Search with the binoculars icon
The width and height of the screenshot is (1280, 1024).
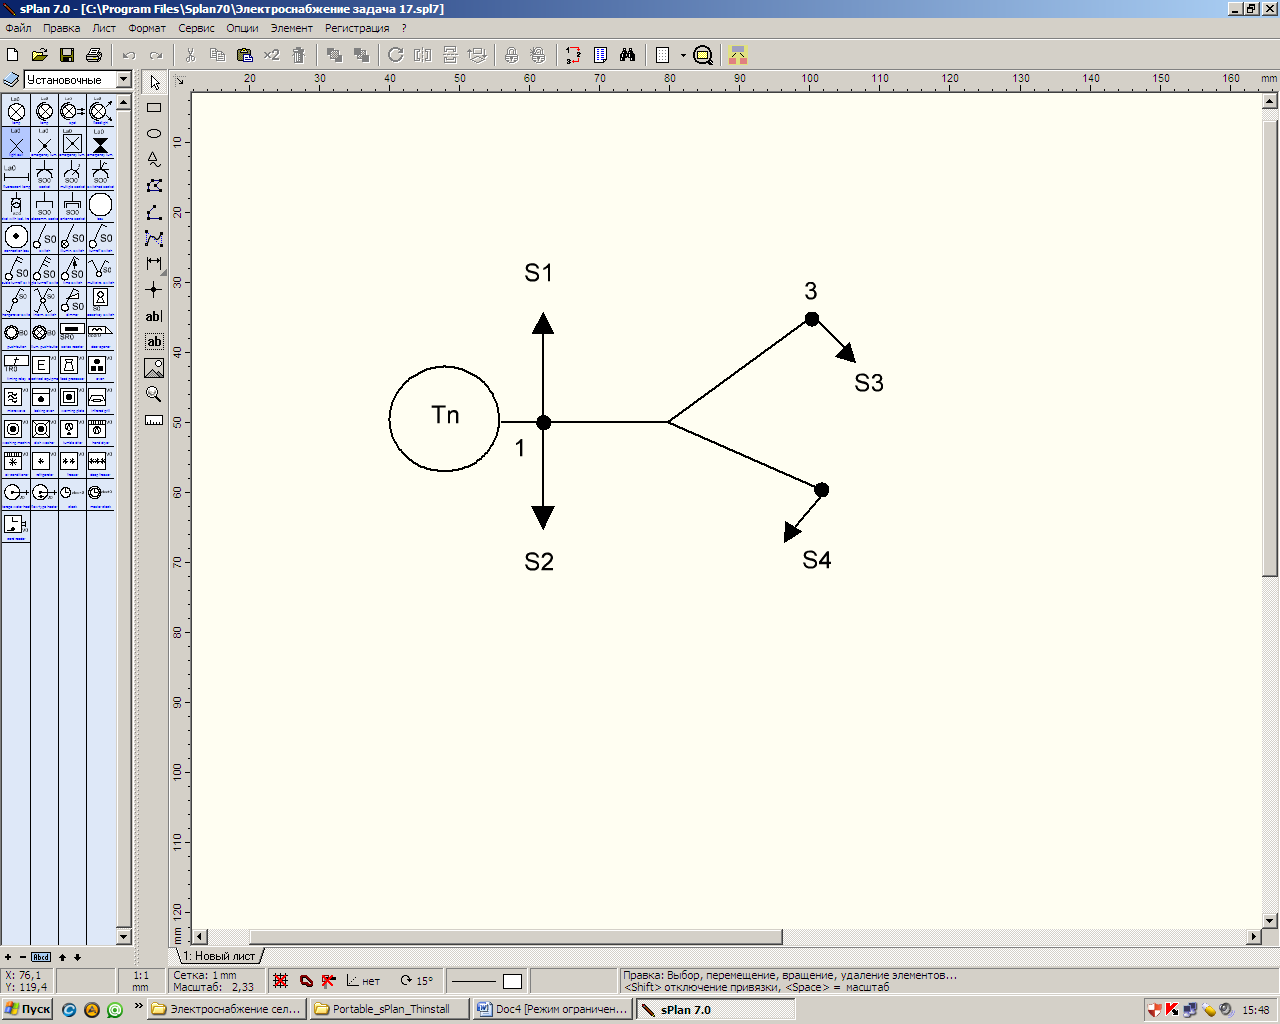pyautogui.click(x=627, y=55)
